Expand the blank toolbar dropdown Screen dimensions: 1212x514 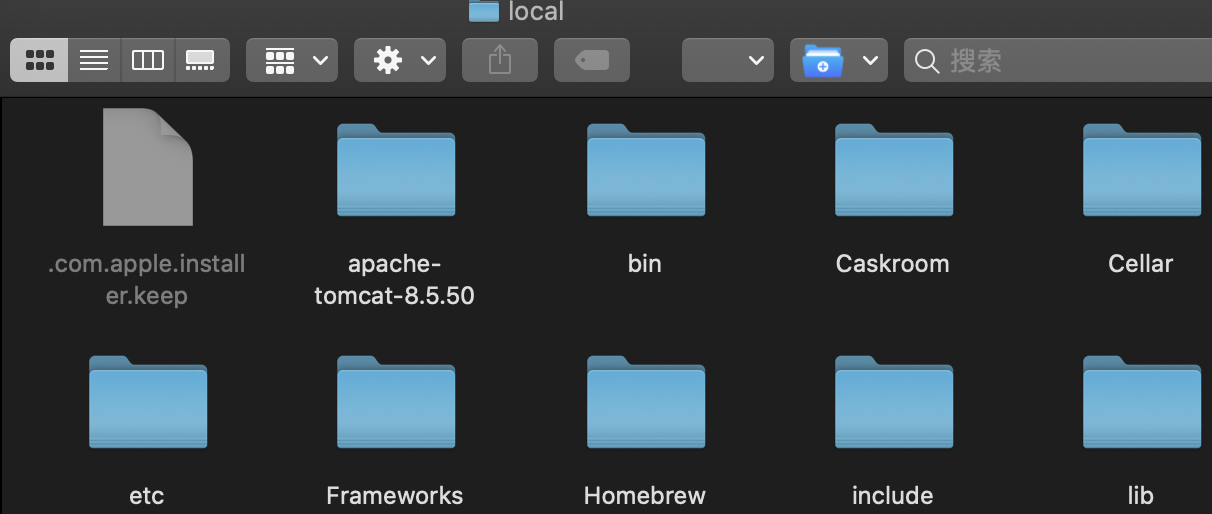(728, 61)
